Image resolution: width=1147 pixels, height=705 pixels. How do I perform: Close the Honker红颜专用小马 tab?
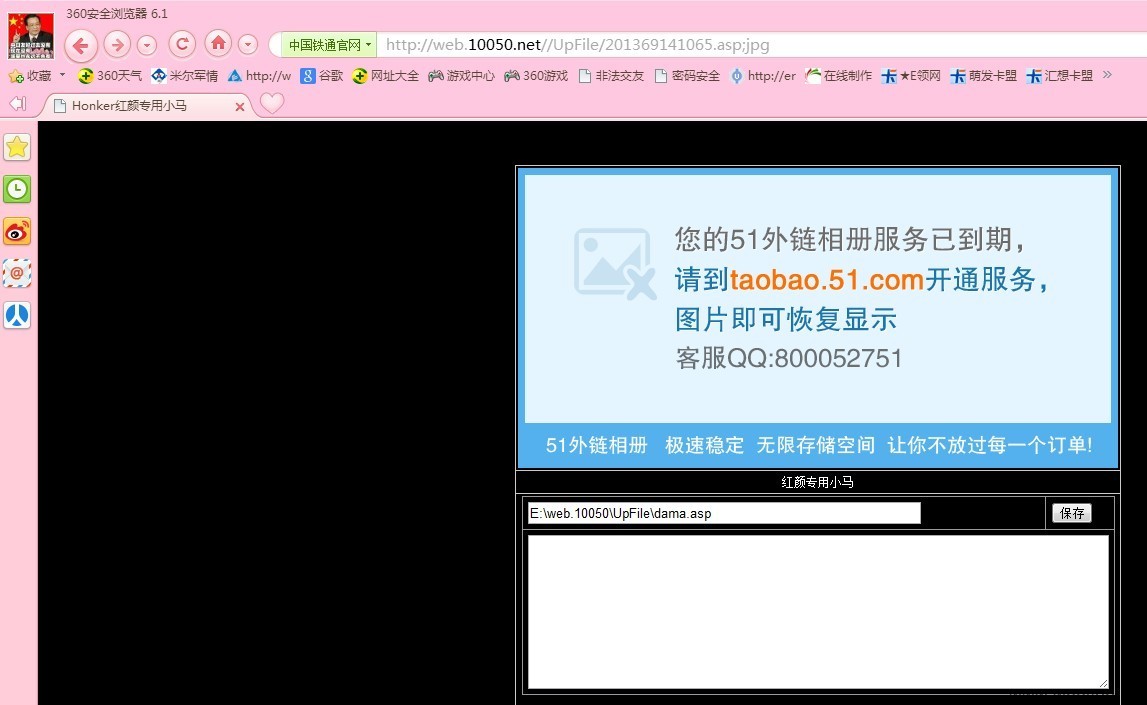tap(239, 107)
